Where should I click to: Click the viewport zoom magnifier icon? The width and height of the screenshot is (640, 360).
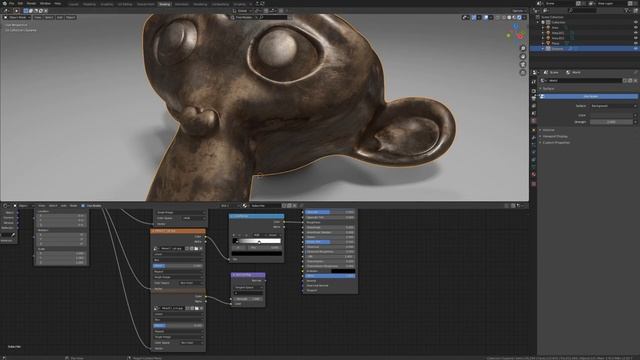pos(523,49)
